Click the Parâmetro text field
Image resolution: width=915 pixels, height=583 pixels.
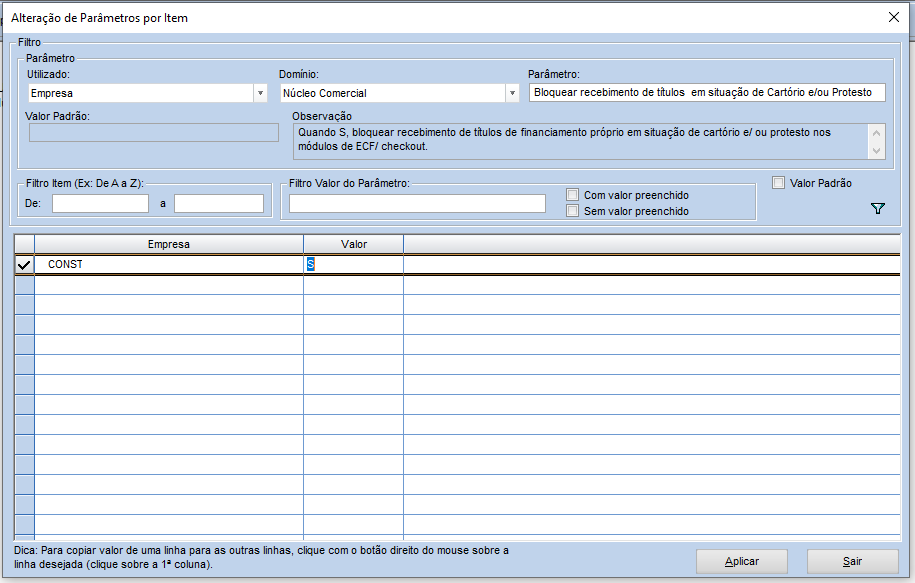[x=707, y=93]
